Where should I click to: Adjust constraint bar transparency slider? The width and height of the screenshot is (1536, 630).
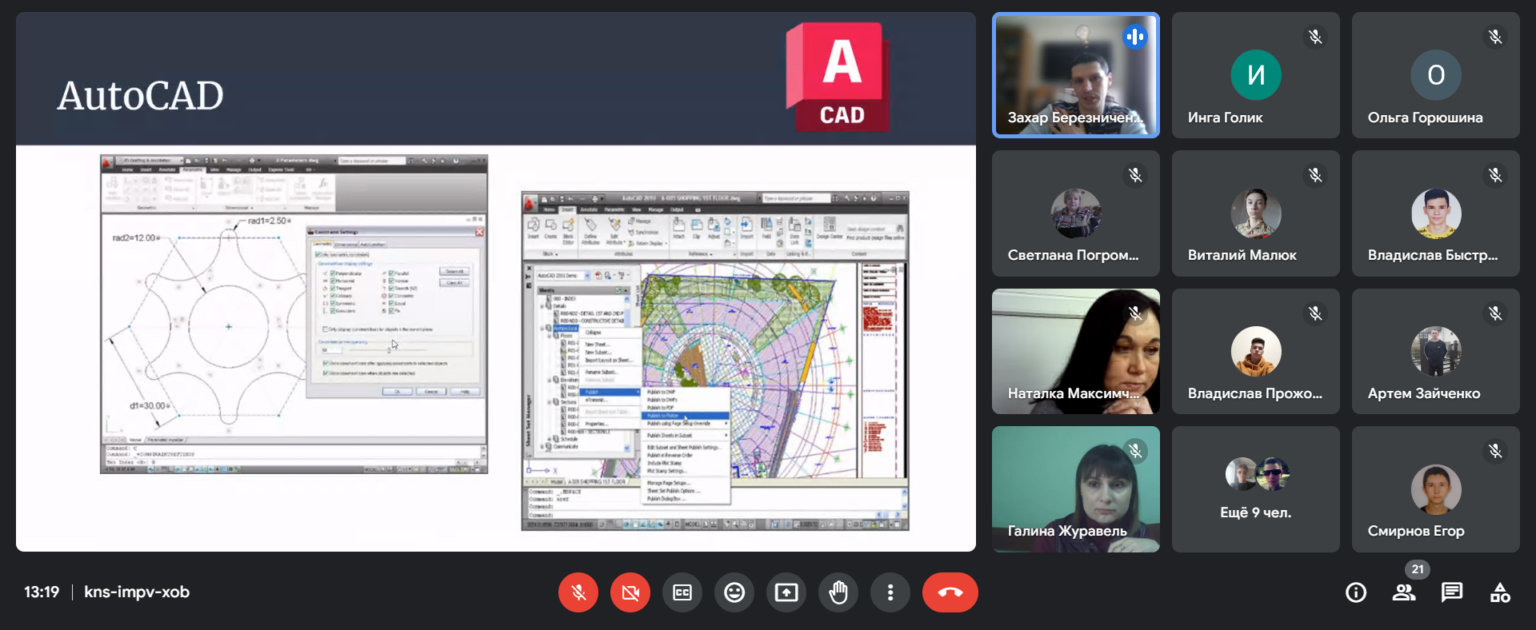point(389,350)
